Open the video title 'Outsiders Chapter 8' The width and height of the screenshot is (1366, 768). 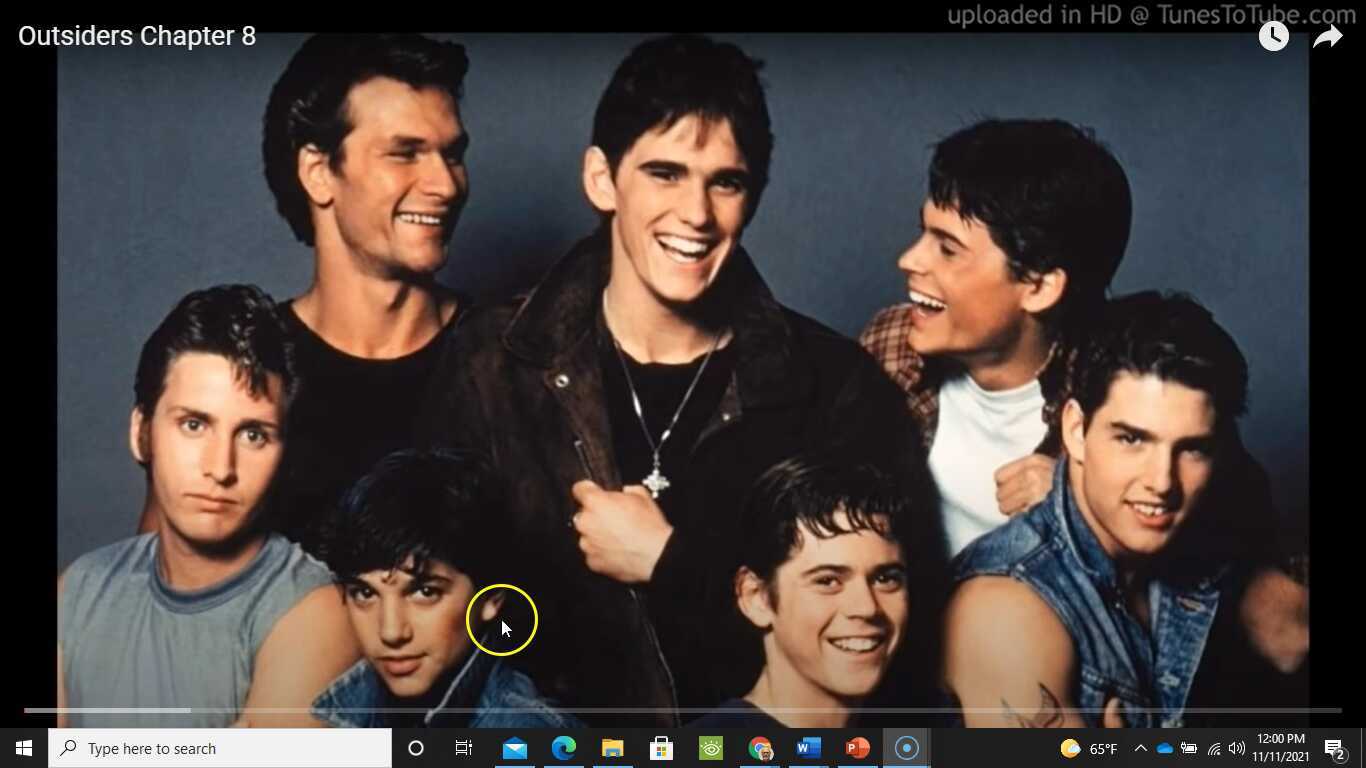coord(137,36)
